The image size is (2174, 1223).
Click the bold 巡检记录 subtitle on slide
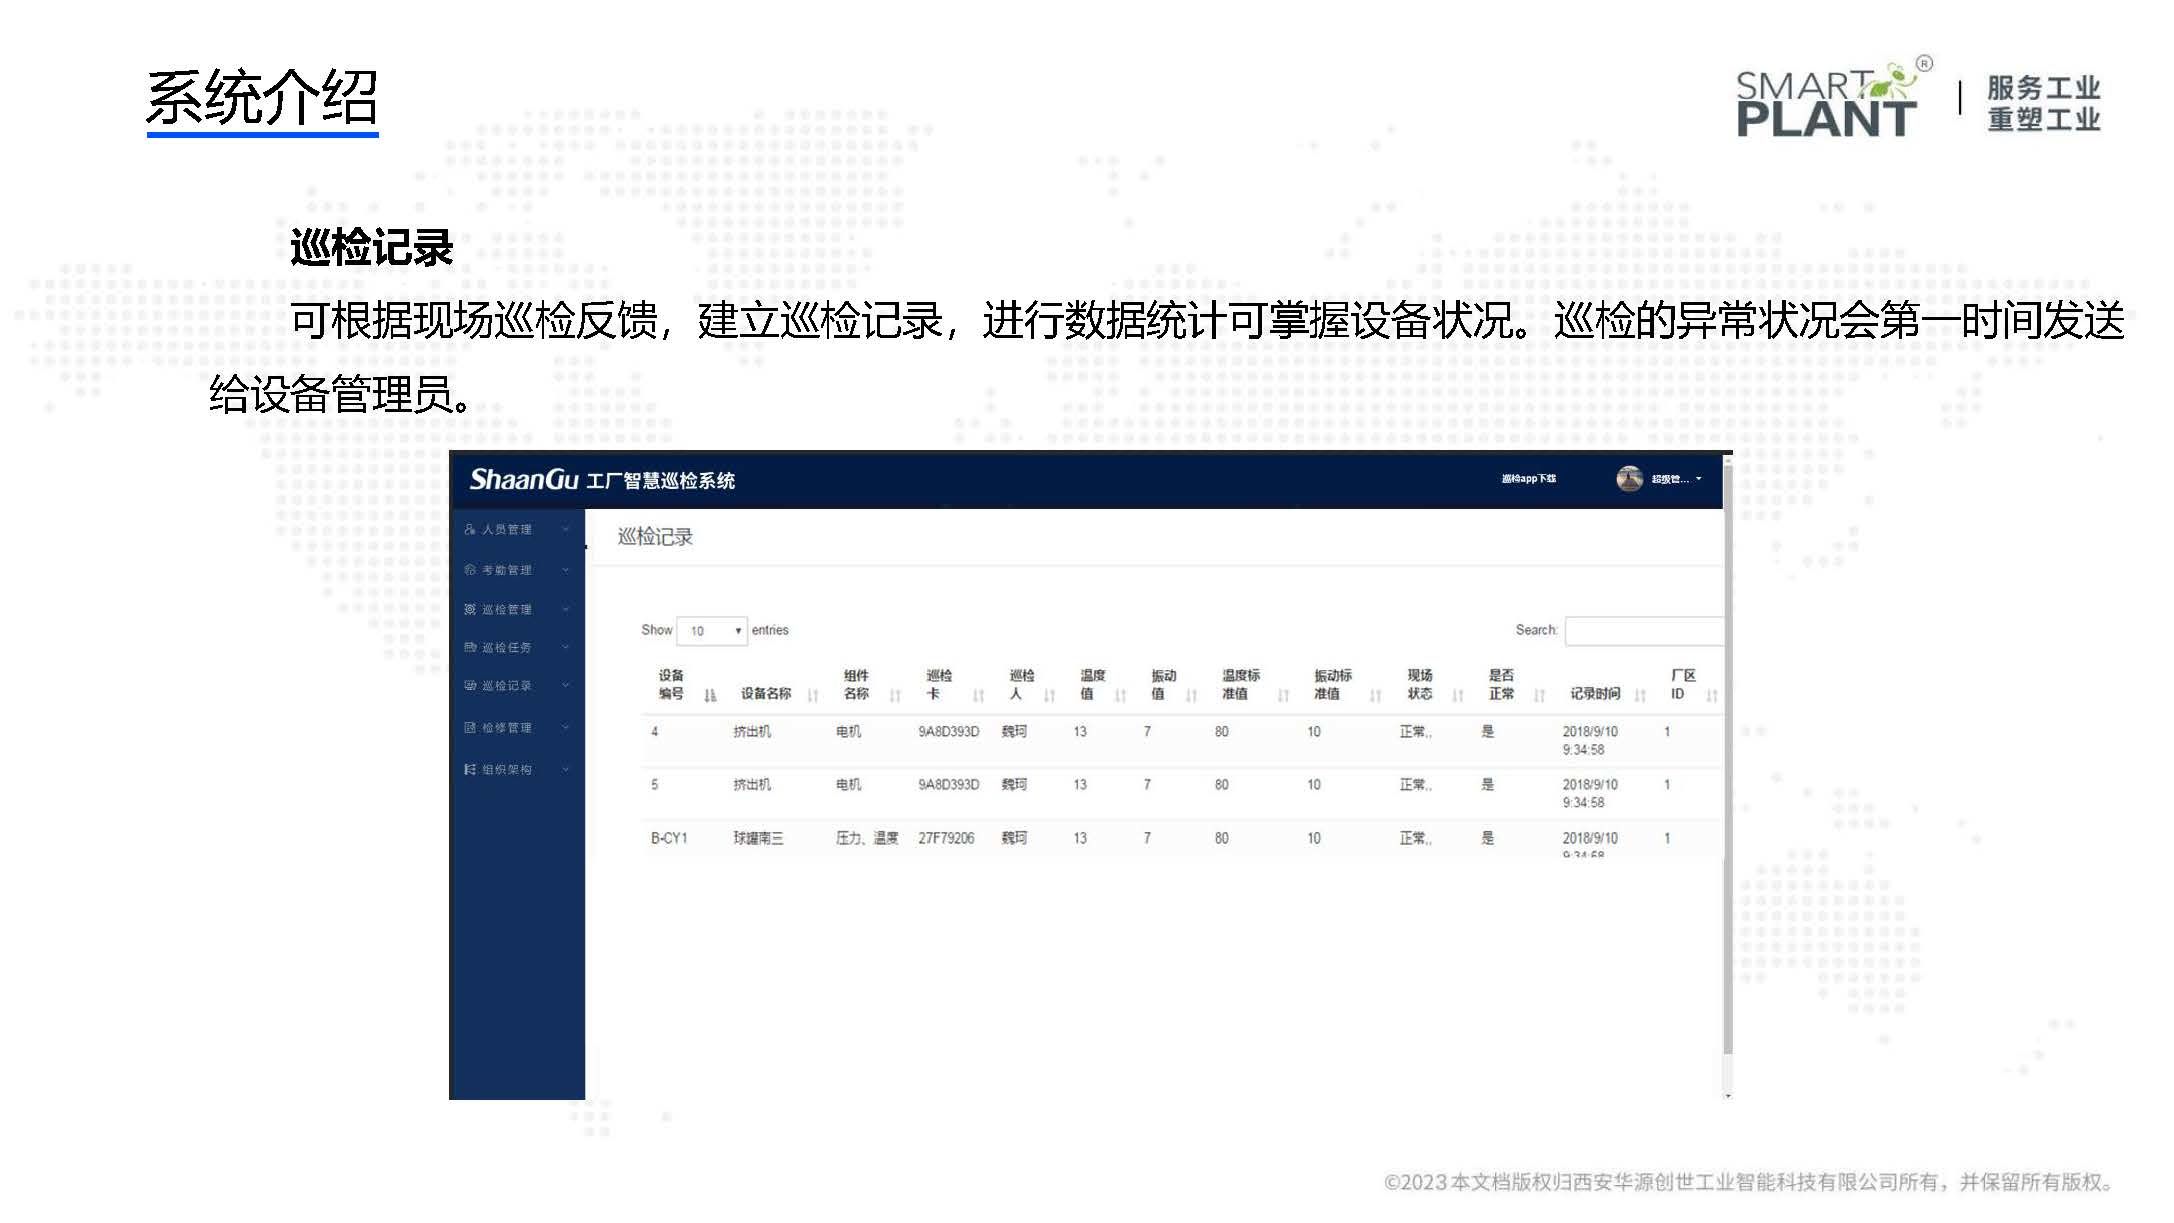pos(372,248)
